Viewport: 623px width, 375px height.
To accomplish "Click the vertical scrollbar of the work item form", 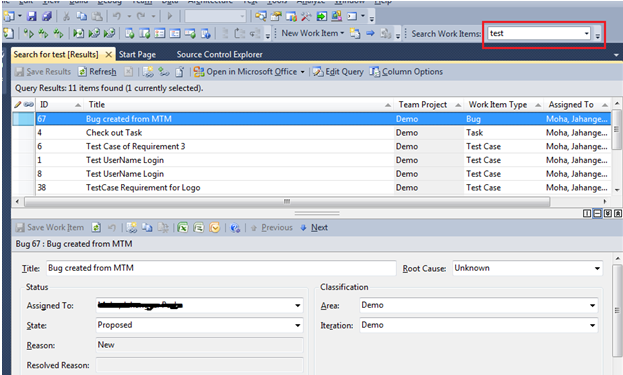I will (x=617, y=310).
